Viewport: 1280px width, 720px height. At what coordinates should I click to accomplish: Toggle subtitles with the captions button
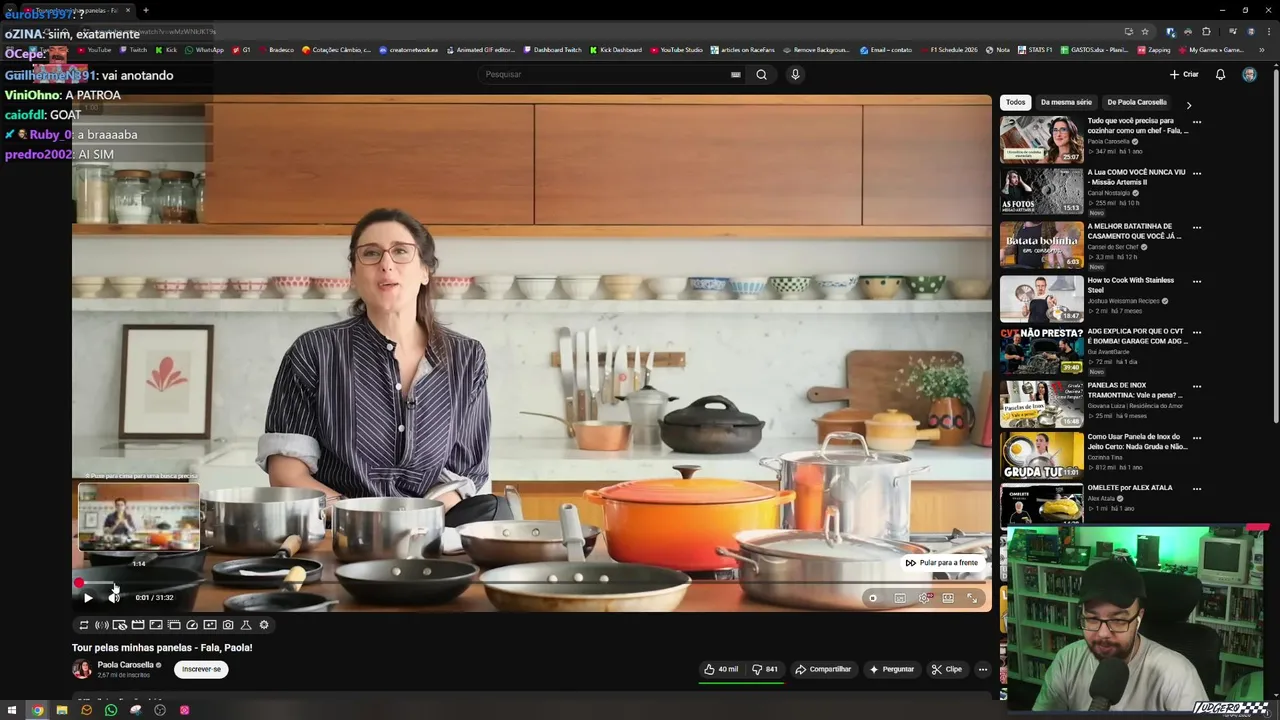coord(900,598)
